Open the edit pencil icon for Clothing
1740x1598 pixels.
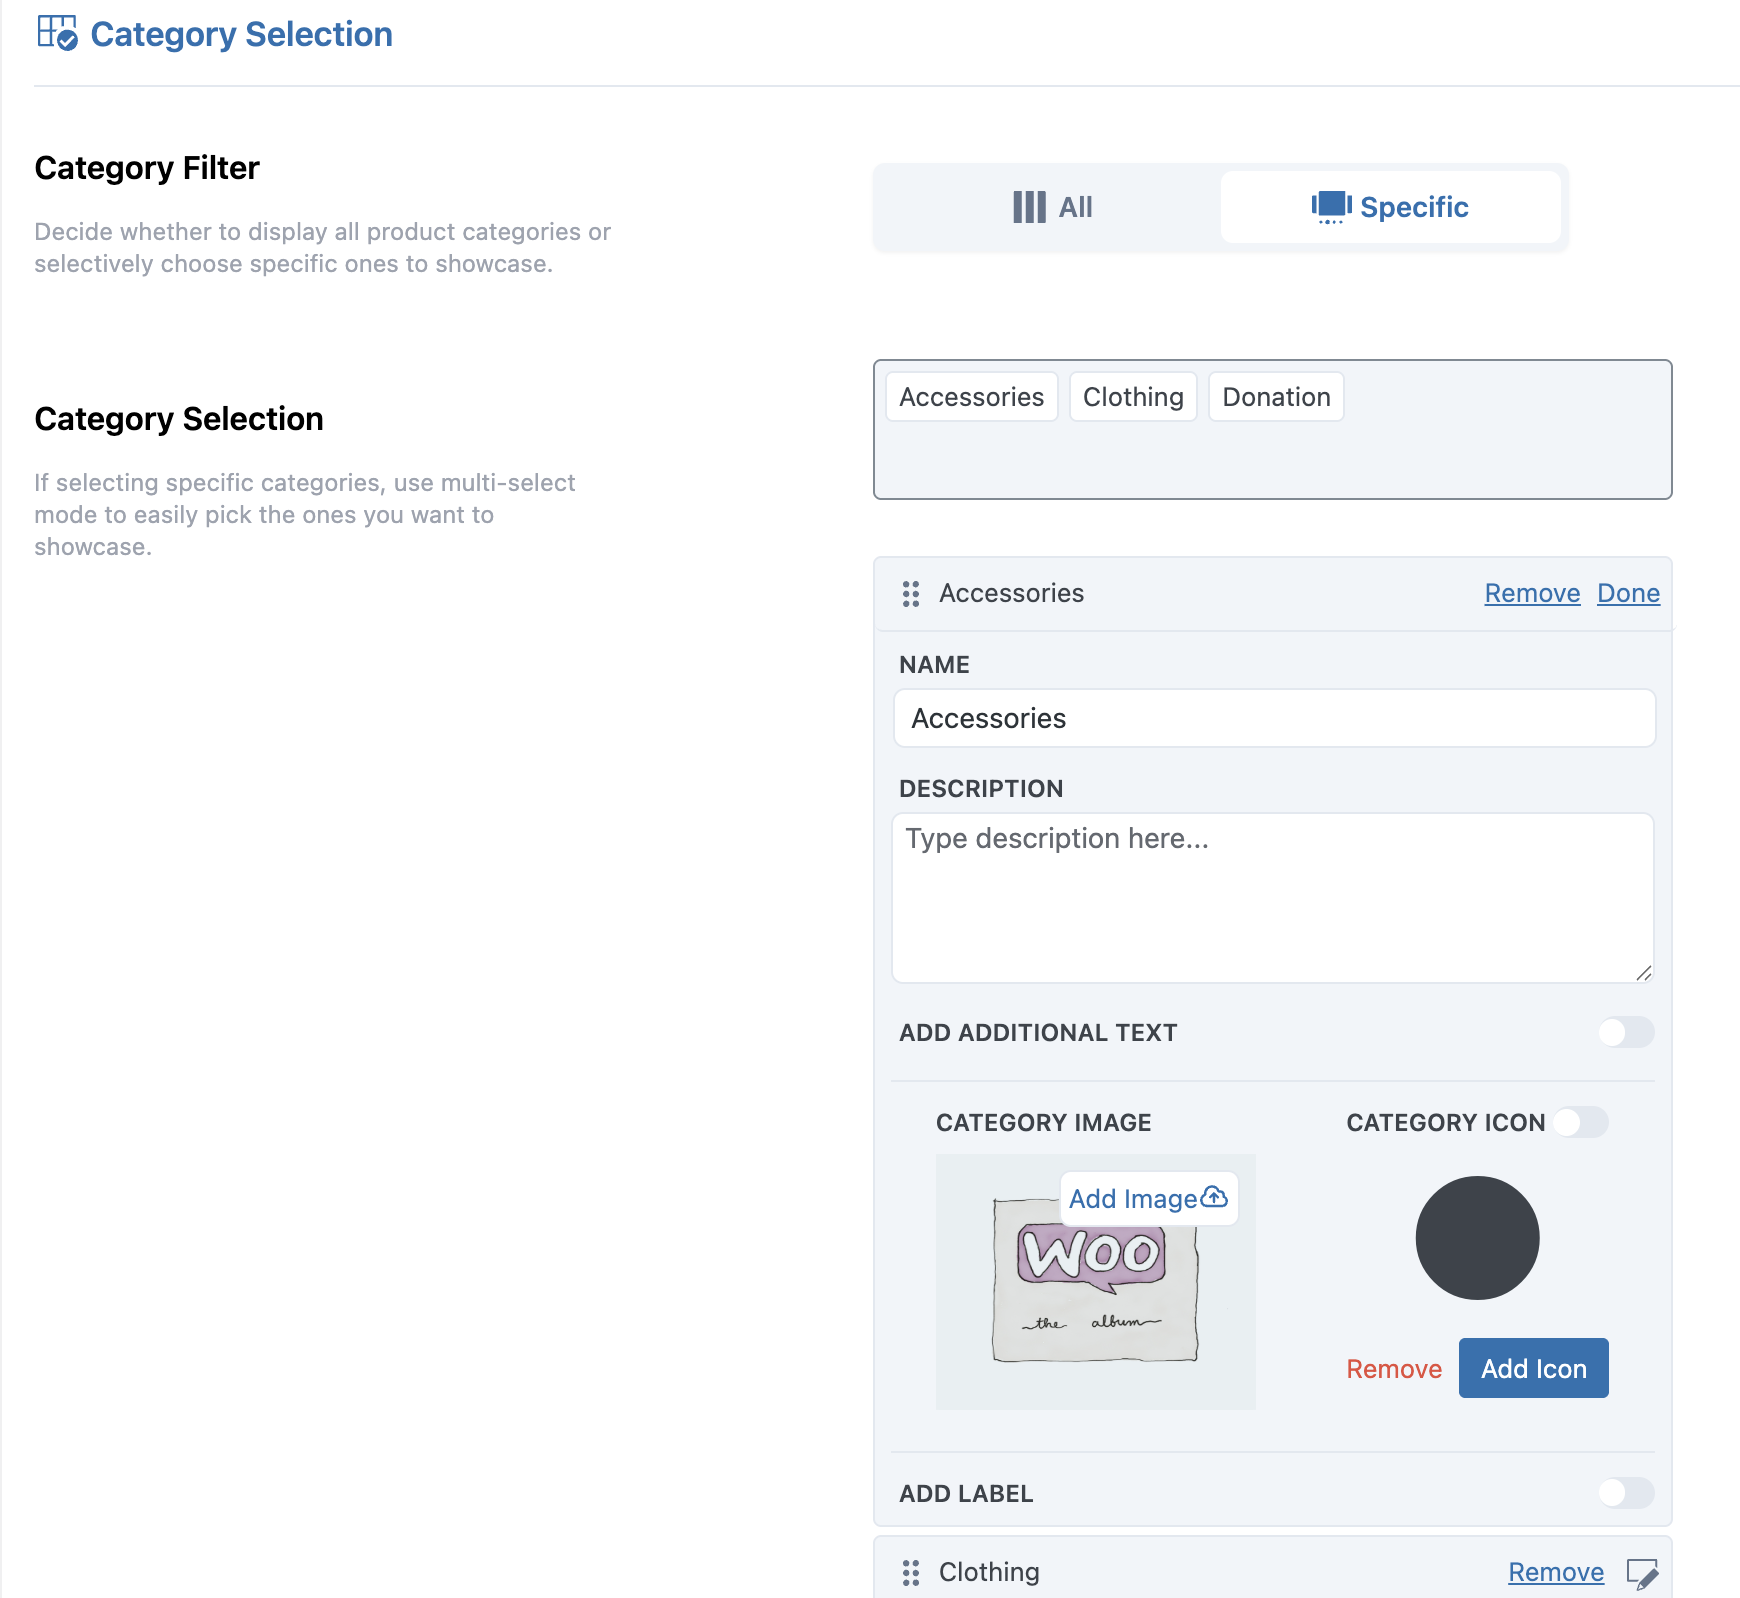(1641, 1573)
